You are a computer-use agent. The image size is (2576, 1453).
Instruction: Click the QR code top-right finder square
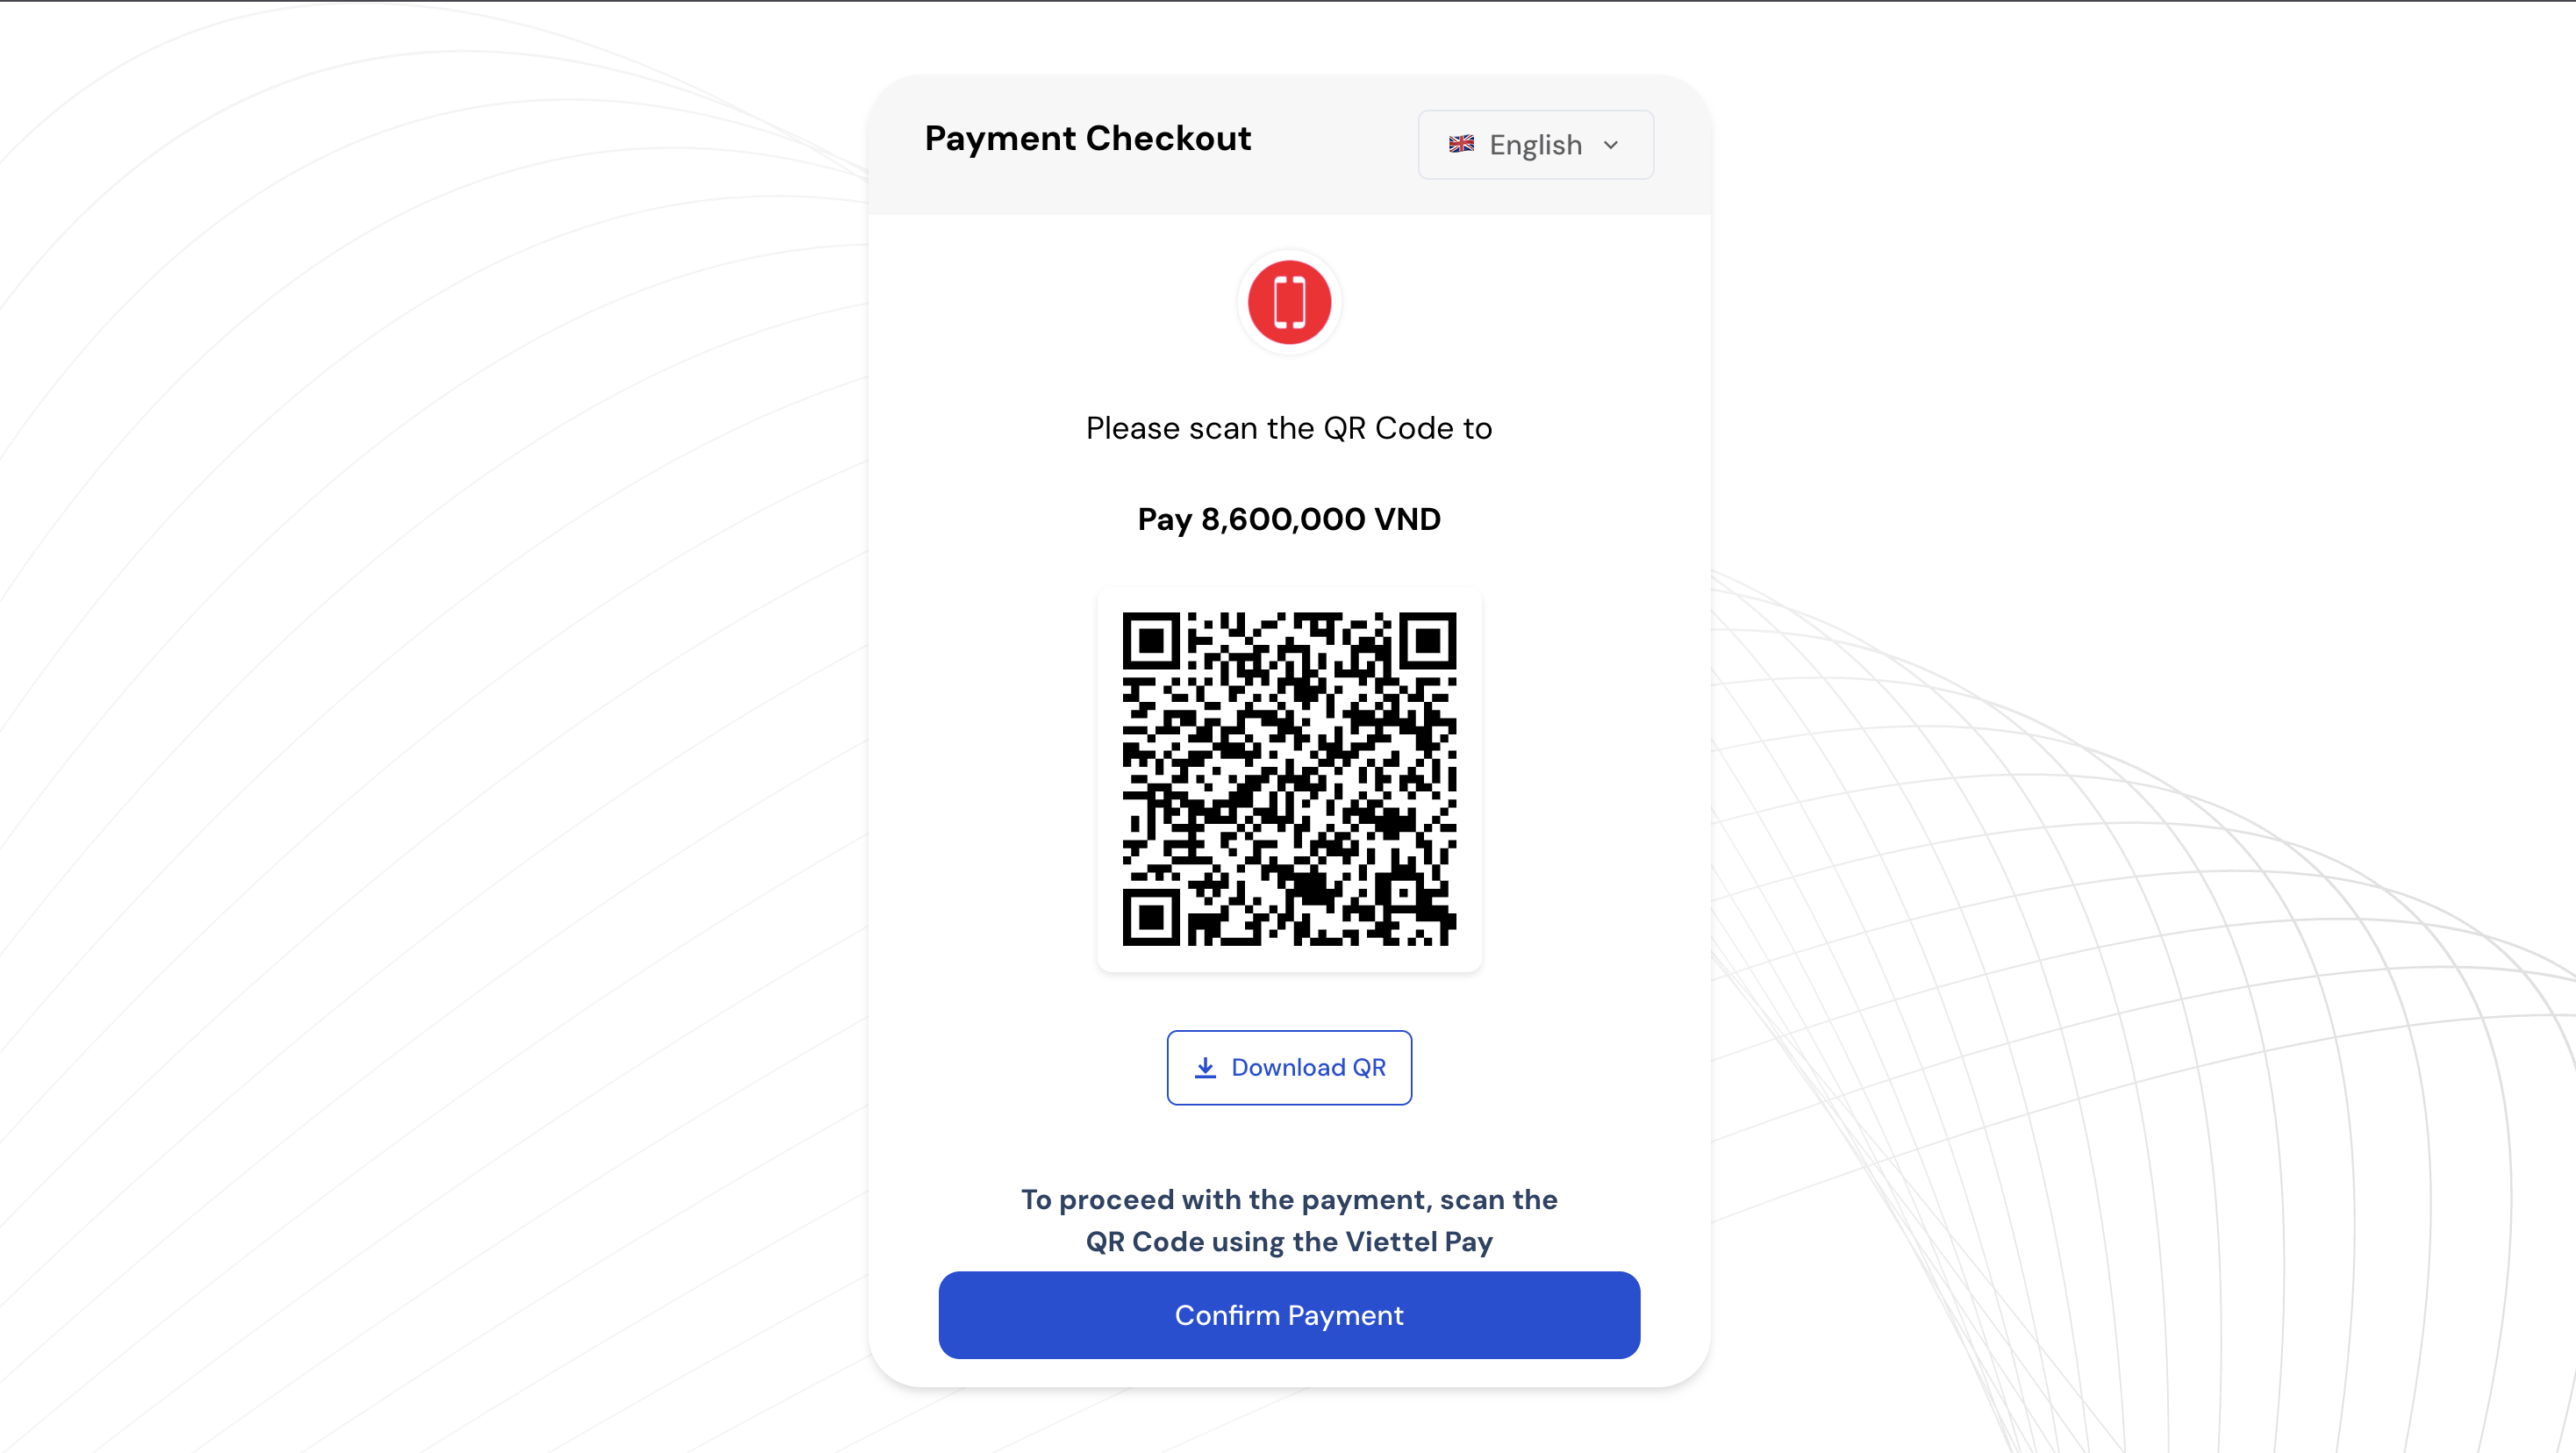pyautogui.click(x=1427, y=641)
